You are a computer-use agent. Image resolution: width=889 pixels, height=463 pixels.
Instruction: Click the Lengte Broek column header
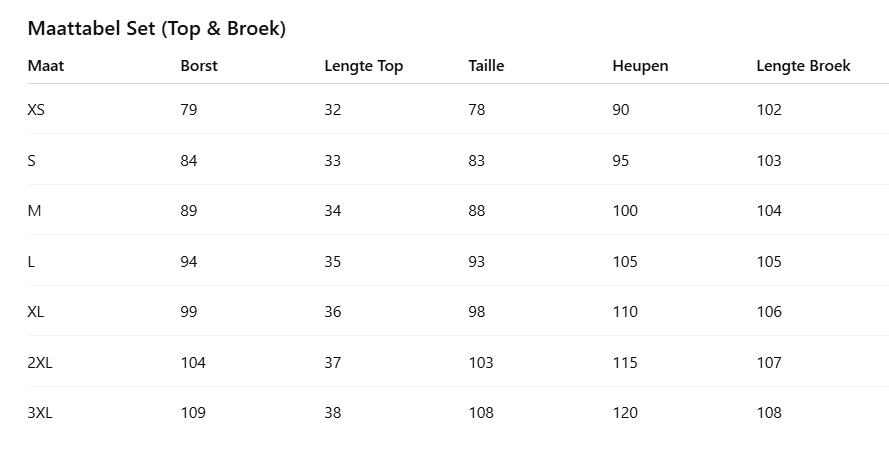803,66
